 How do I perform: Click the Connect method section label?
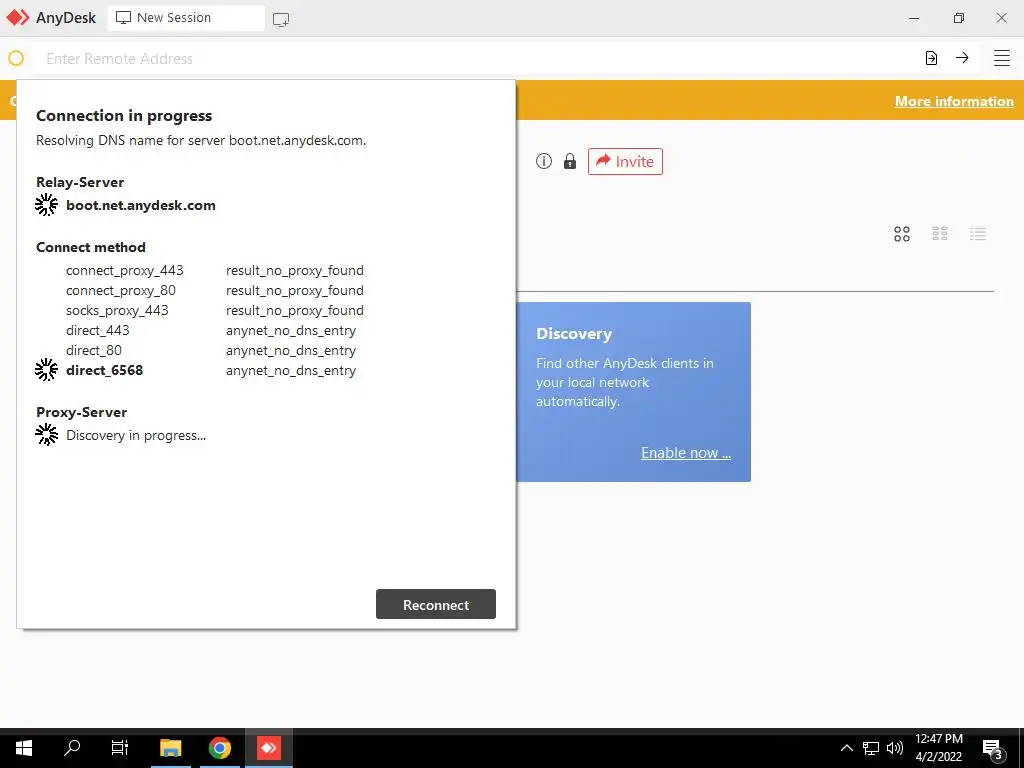click(91, 247)
